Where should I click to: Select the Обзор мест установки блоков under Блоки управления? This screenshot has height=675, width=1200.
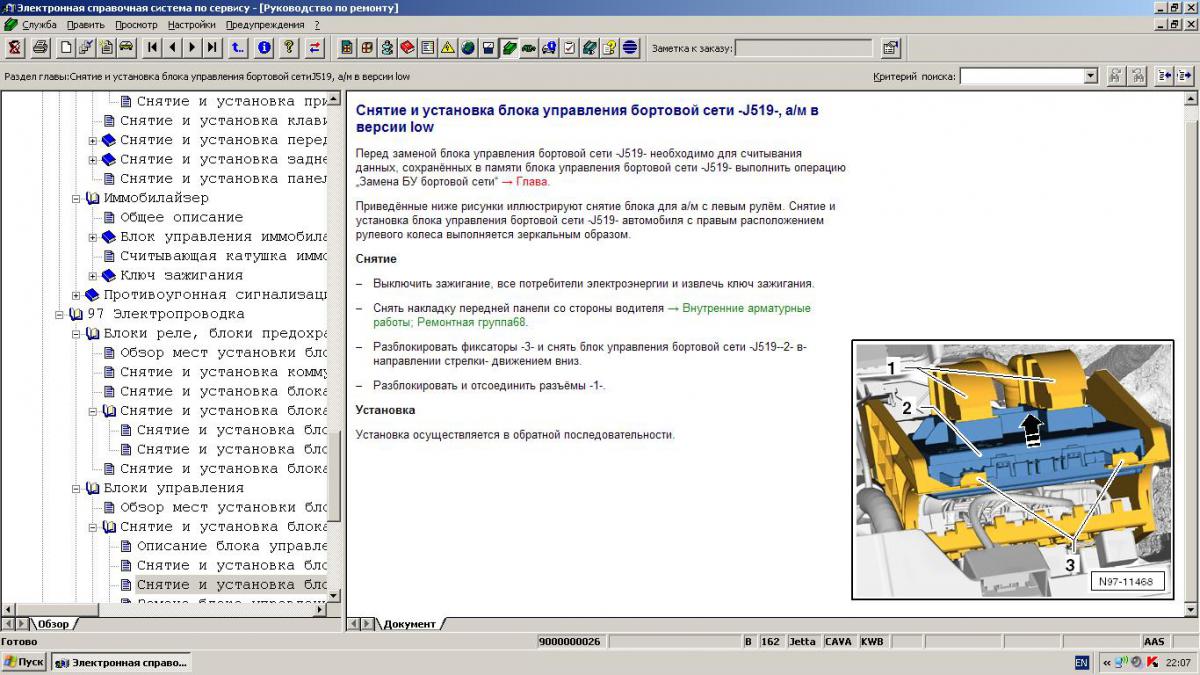(x=224, y=507)
